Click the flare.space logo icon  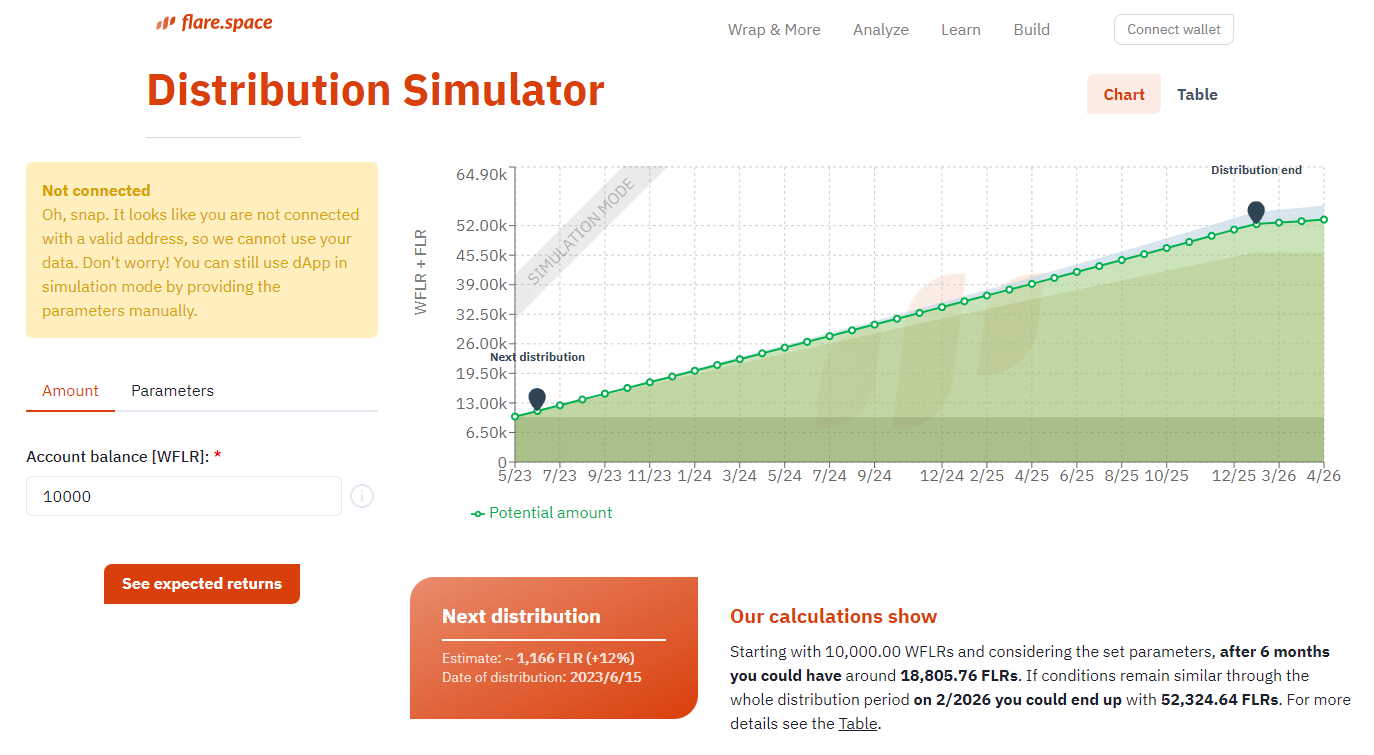[x=165, y=23]
